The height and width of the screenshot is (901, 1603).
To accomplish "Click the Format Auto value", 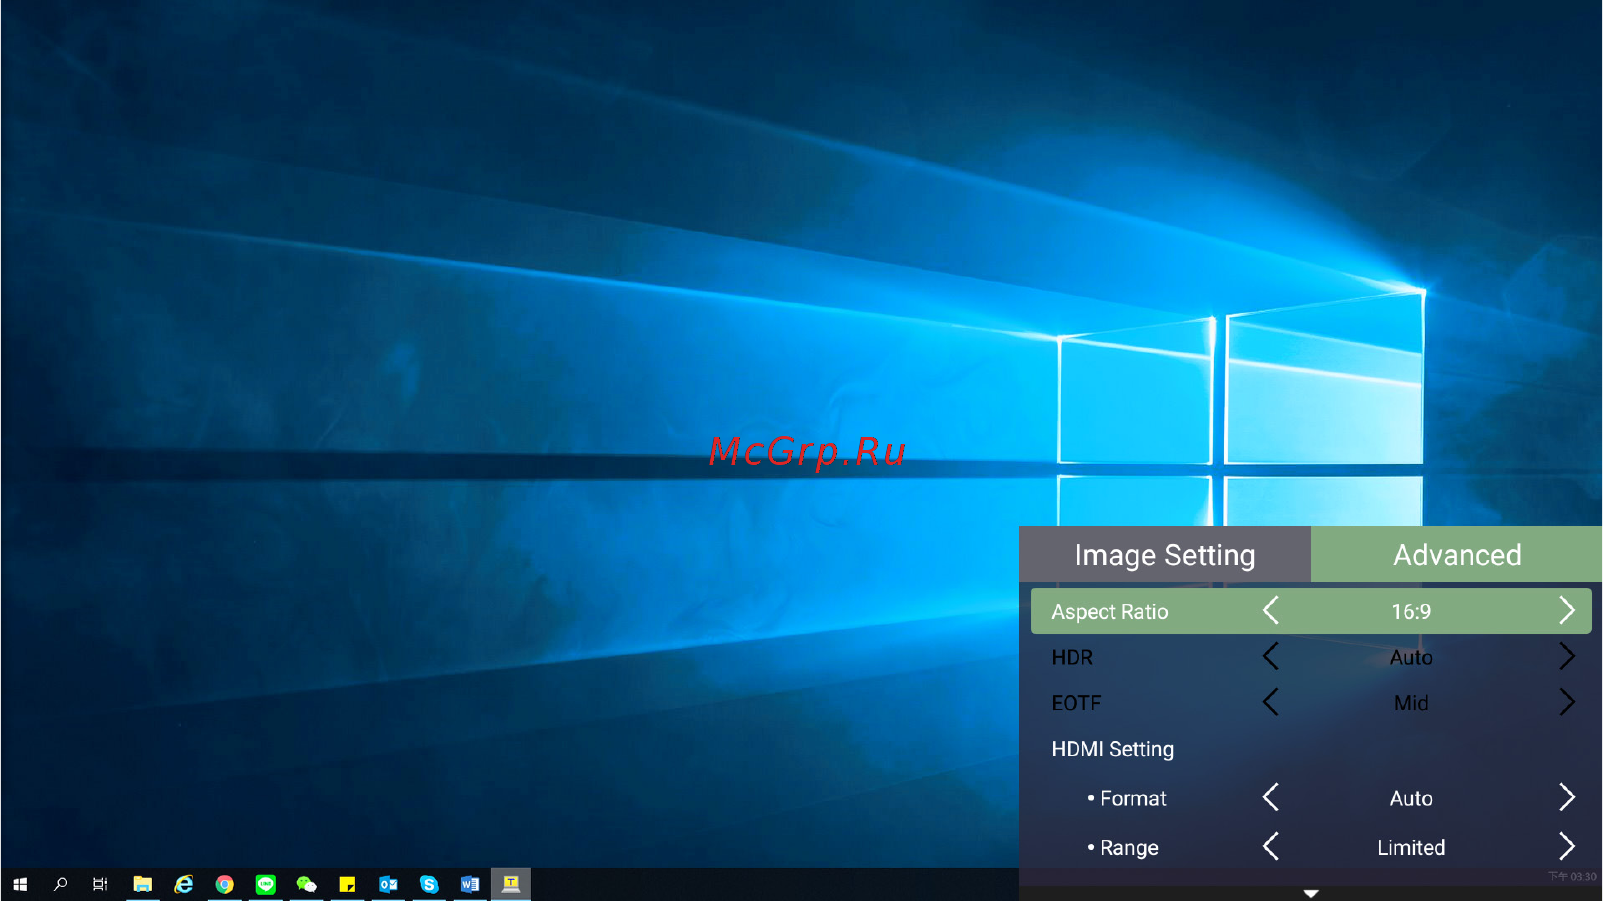I will (1411, 798).
